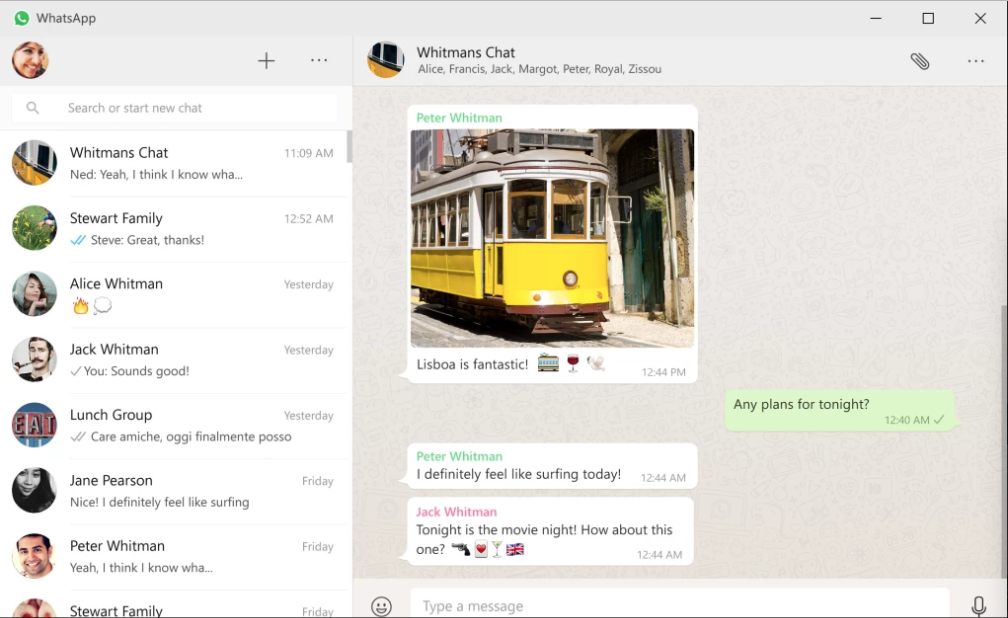This screenshot has width=1008, height=618.
Task: Close the WhatsApp window
Action: coord(980,18)
